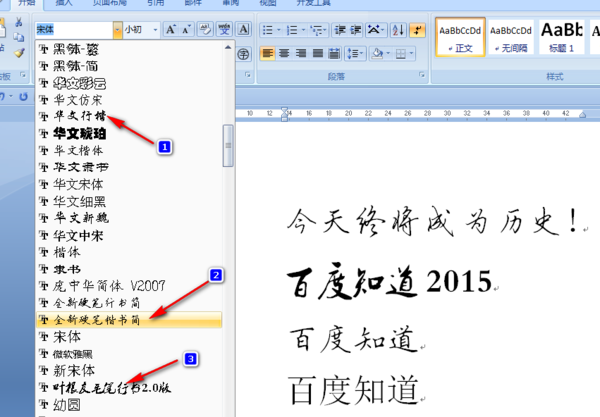Screen dimensions: 600x417
Task: Click the font list scrollbar thumb
Action: pos(228,146)
